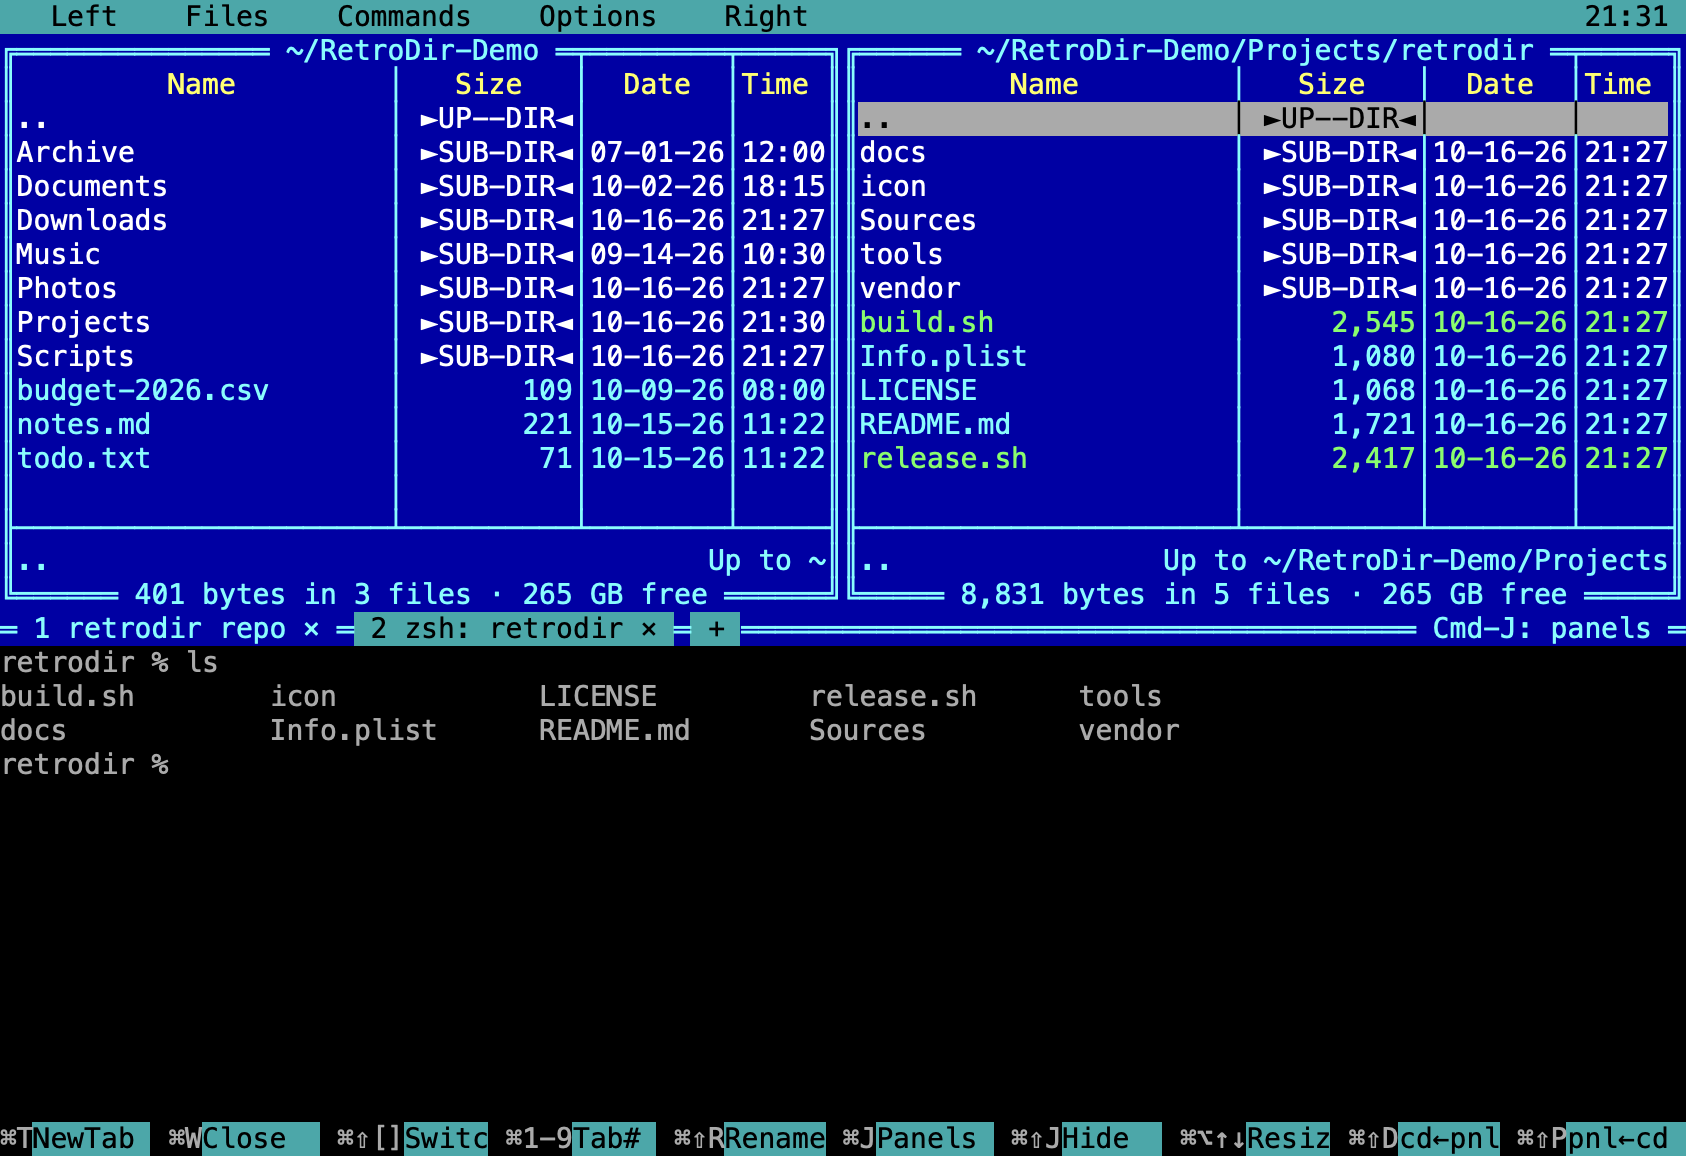Select the Downloads folder in left panel
The height and width of the screenshot is (1156, 1686).
421,220
